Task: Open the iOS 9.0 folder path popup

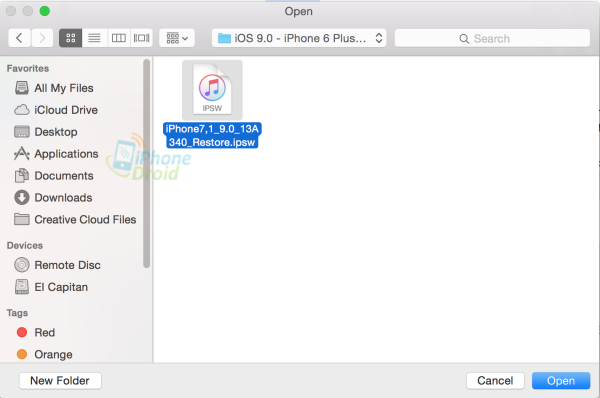Action: tap(299, 38)
